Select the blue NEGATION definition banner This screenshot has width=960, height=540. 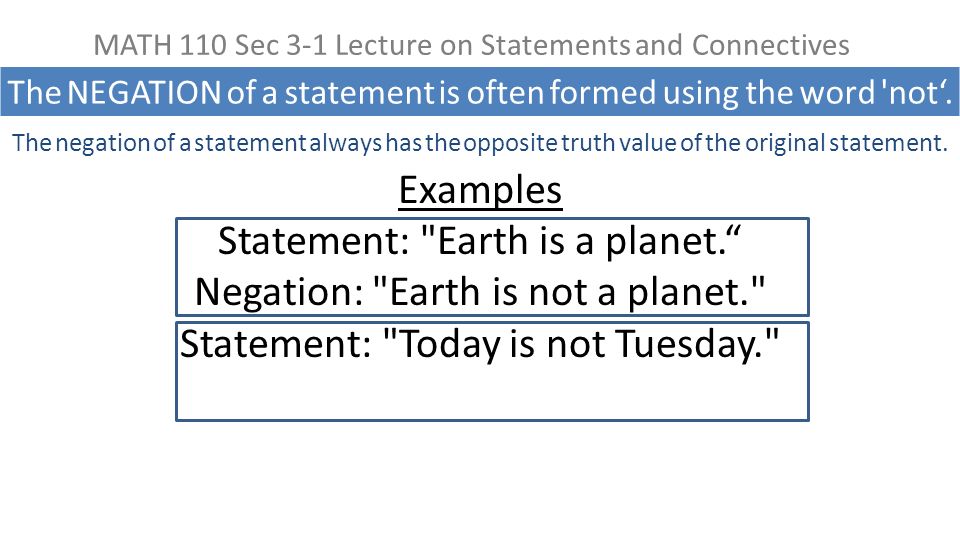(x=480, y=92)
